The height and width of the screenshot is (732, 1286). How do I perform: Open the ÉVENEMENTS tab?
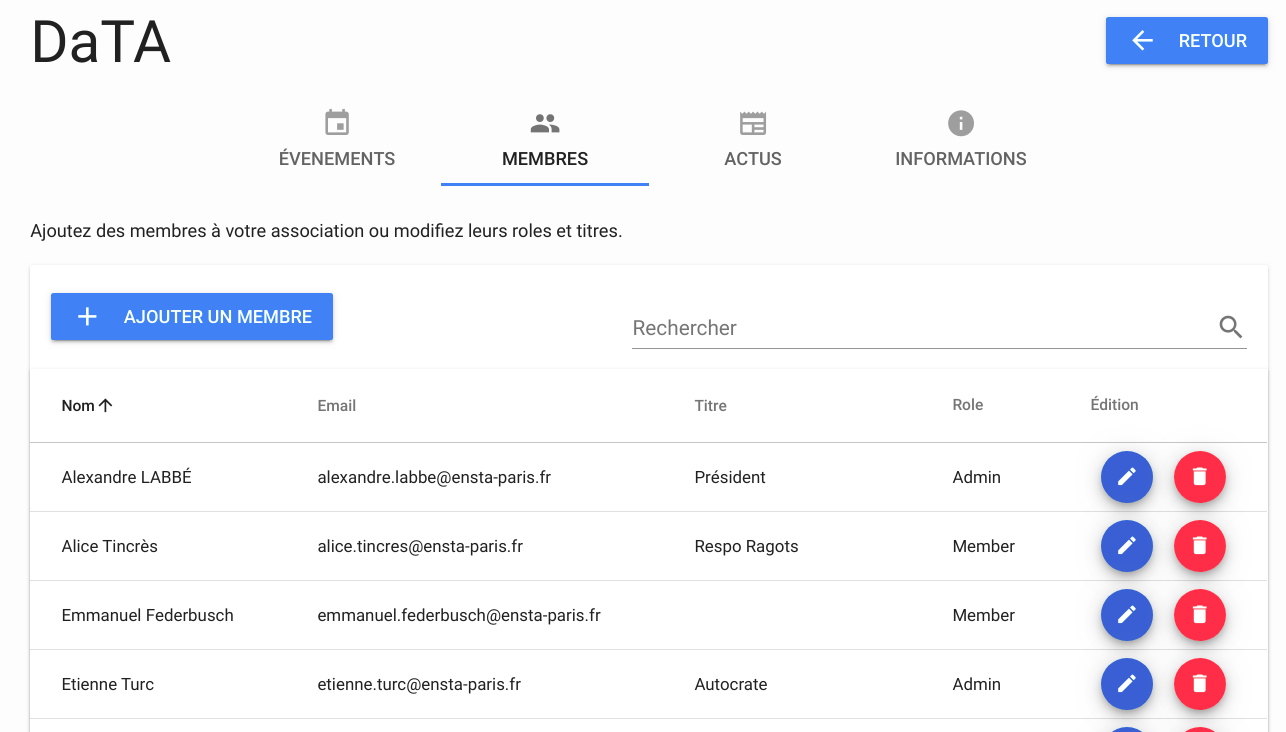coord(337,144)
